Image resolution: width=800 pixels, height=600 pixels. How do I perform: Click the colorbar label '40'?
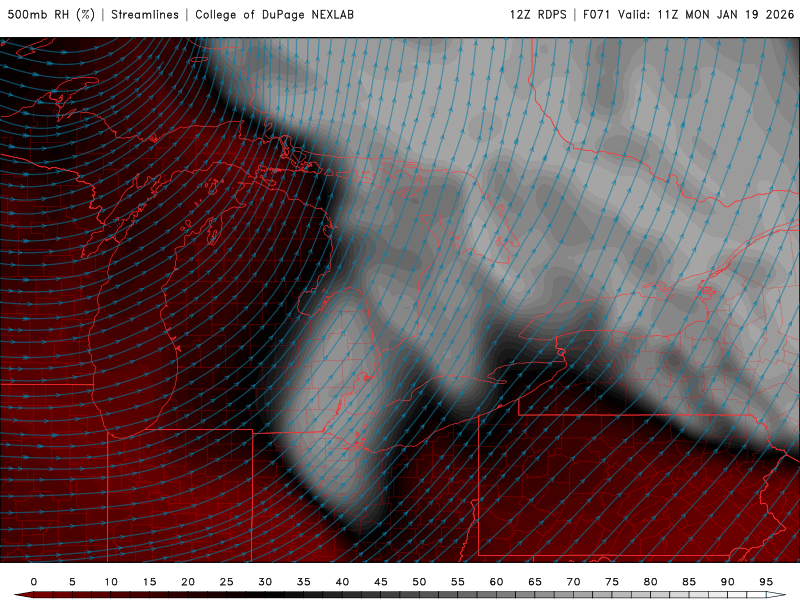click(342, 582)
